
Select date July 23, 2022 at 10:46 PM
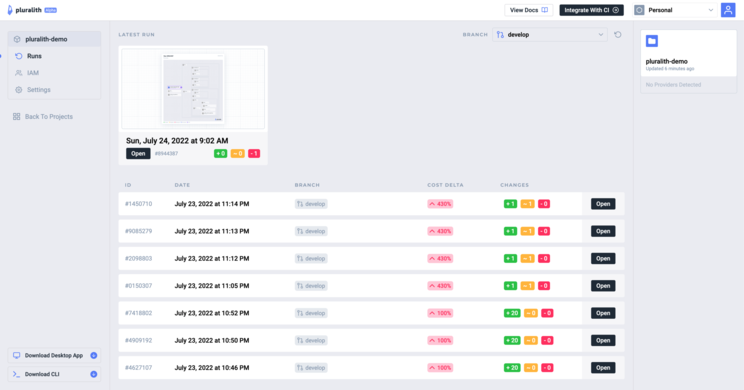pyautogui.click(x=212, y=368)
